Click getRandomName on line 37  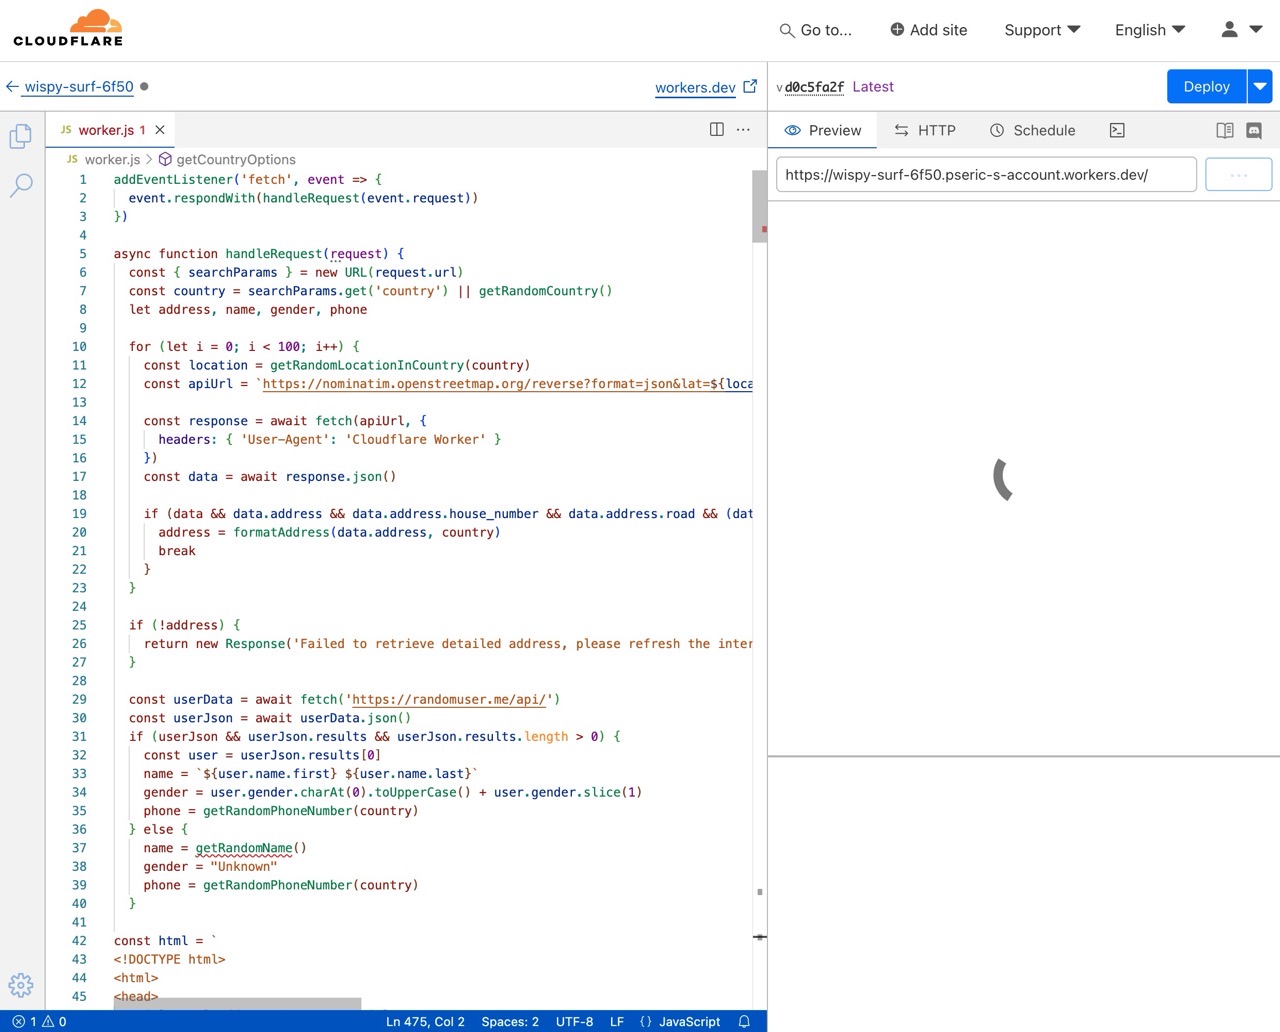click(244, 848)
